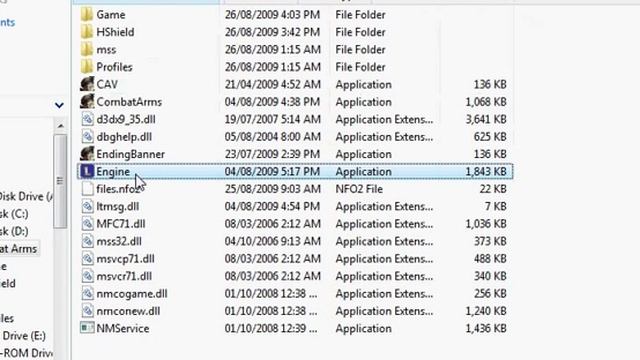Click the nmcogame.dll file icon

pyautogui.click(x=87, y=293)
